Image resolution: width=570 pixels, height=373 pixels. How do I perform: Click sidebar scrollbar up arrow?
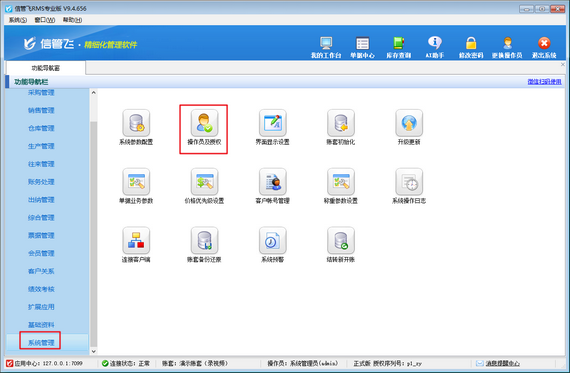coord(93,93)
